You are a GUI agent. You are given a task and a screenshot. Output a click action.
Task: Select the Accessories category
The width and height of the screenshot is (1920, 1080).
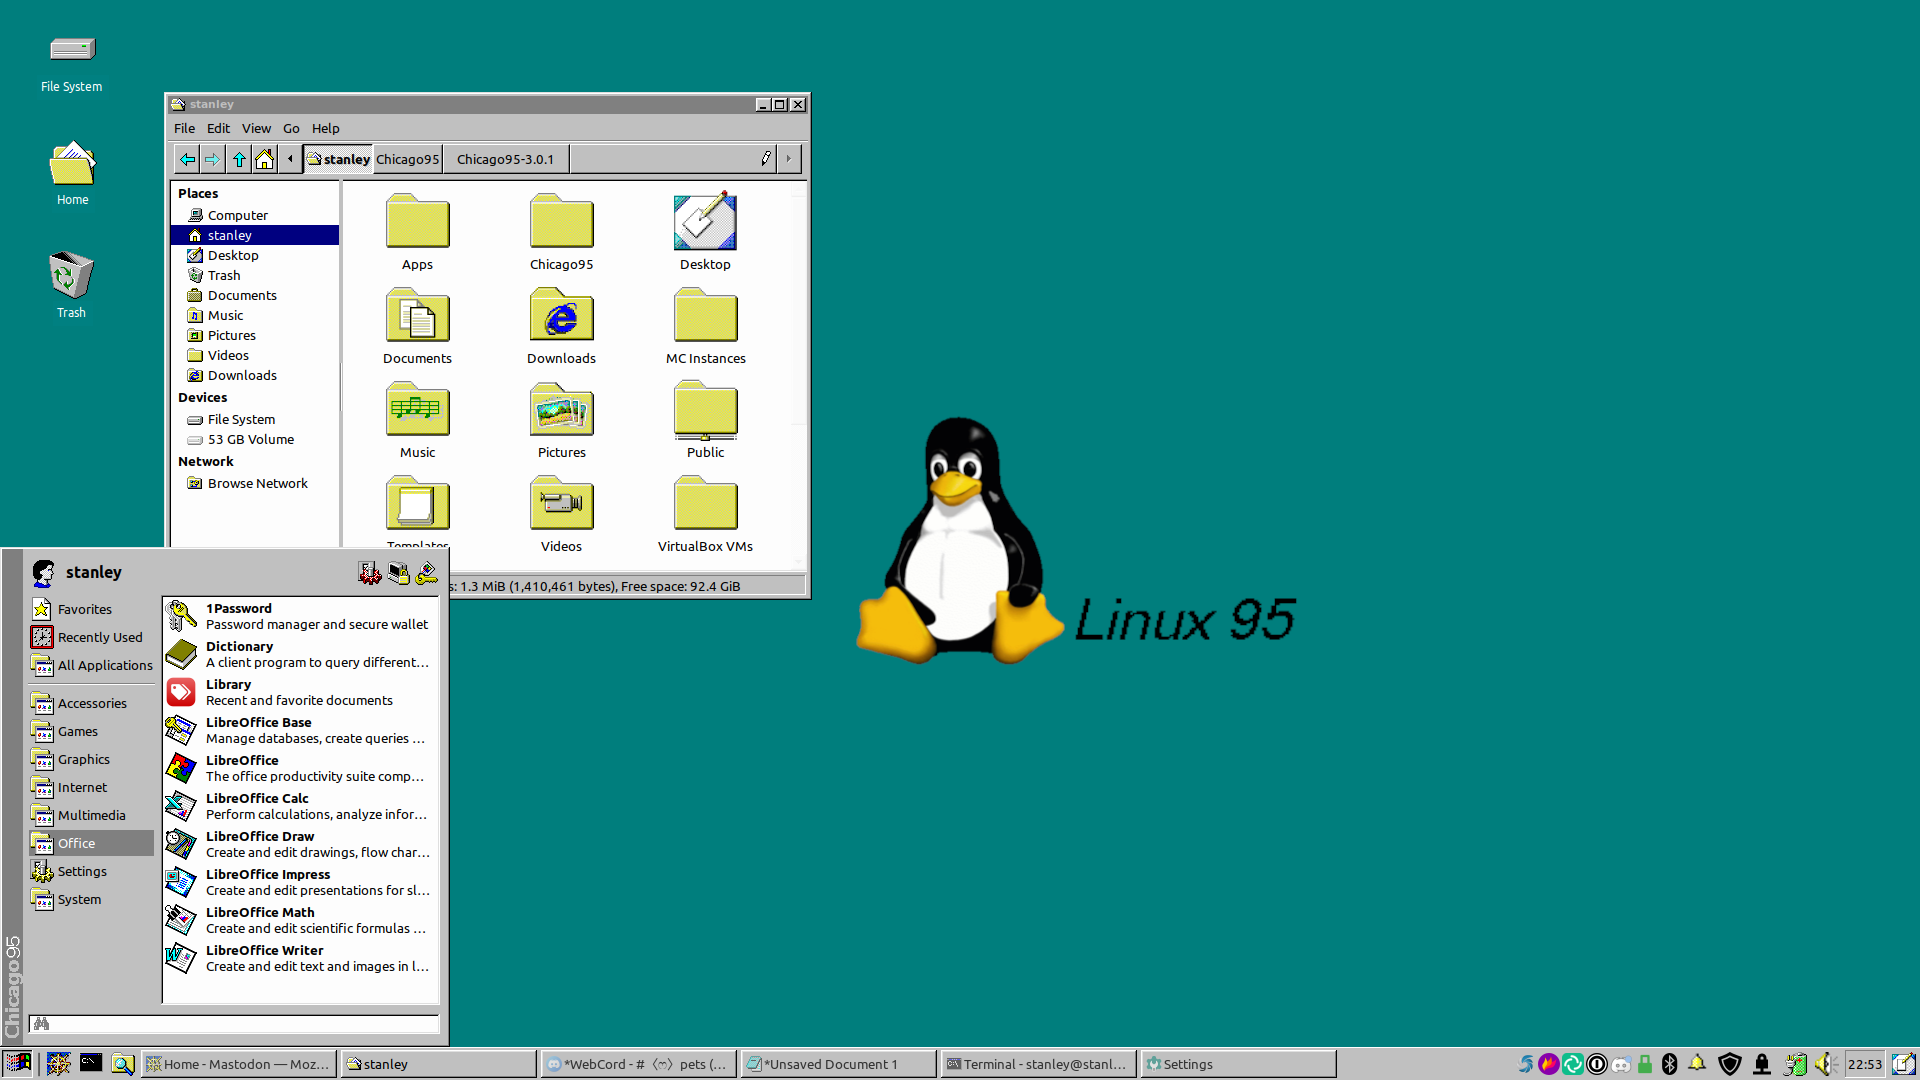tap(91, 703)
